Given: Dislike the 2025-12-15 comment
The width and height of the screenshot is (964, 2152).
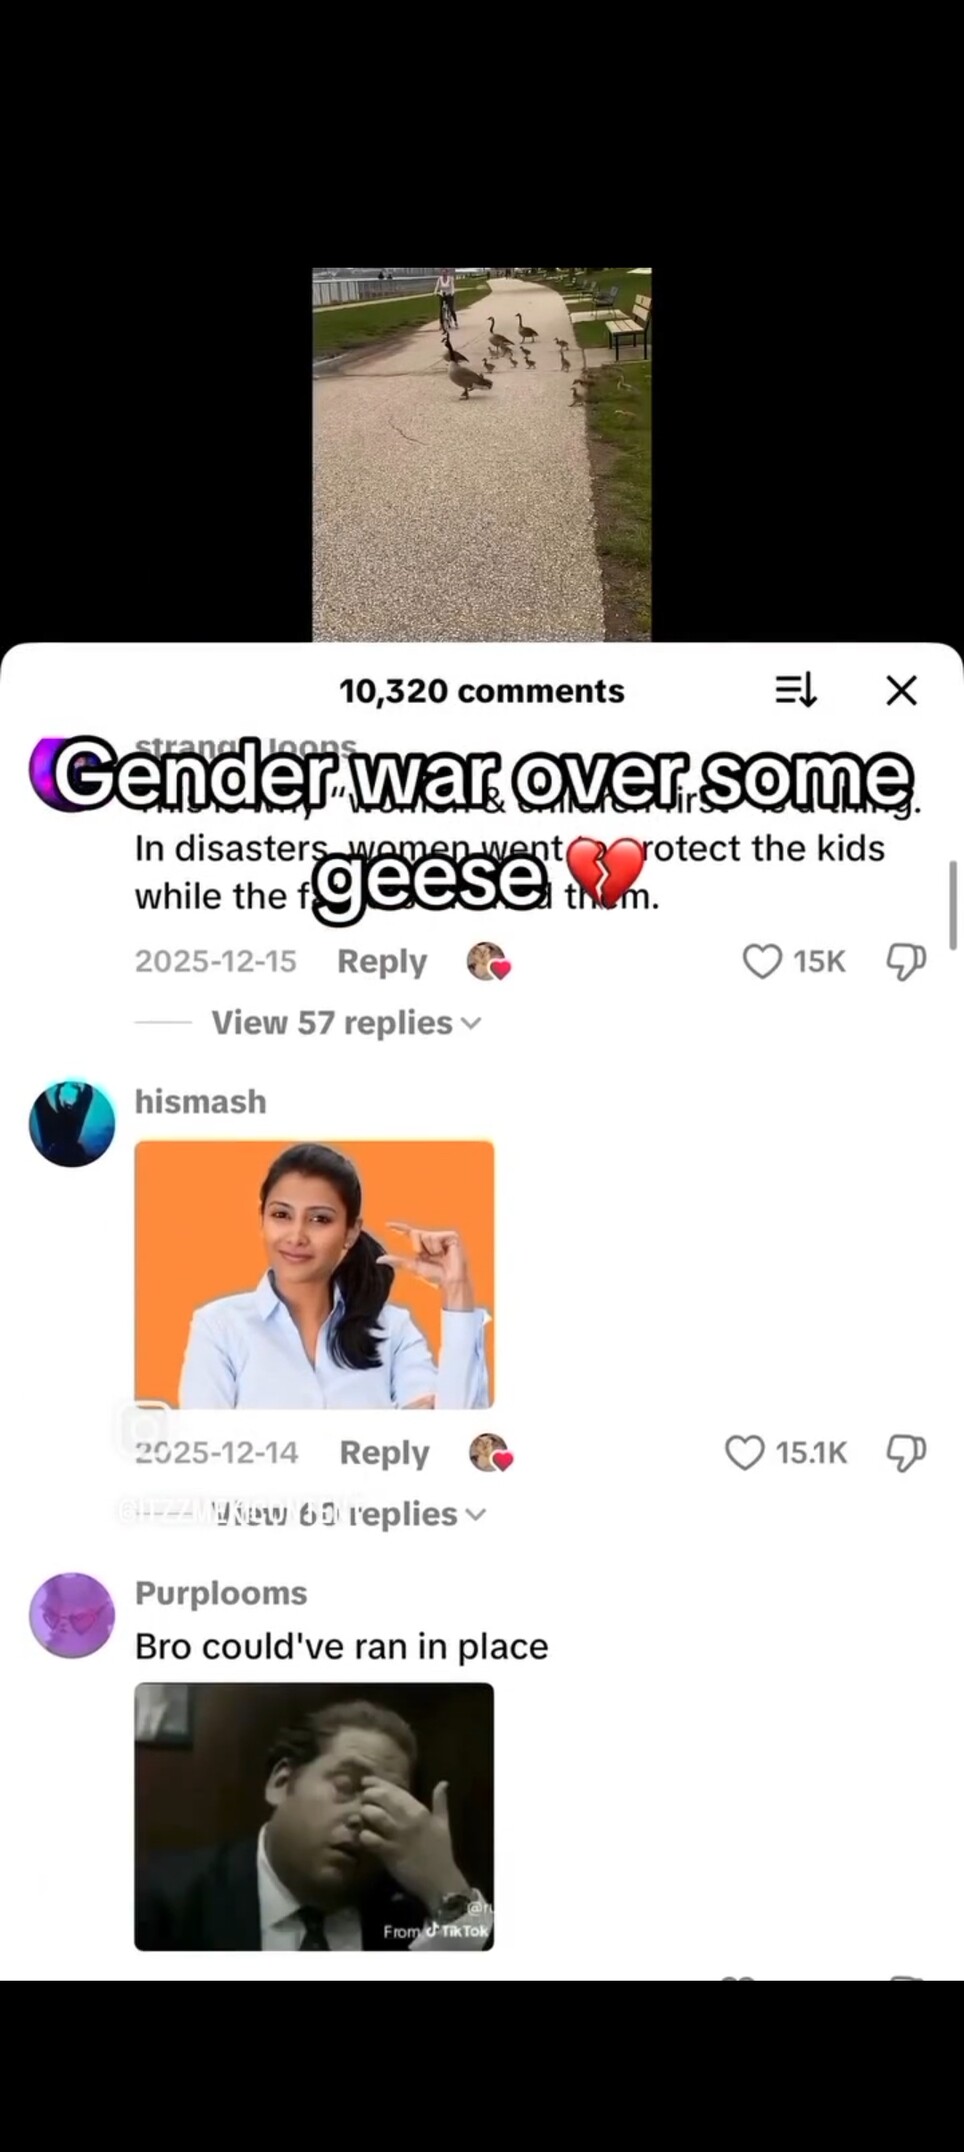Looking at the screenshot, I should [906, 961].
